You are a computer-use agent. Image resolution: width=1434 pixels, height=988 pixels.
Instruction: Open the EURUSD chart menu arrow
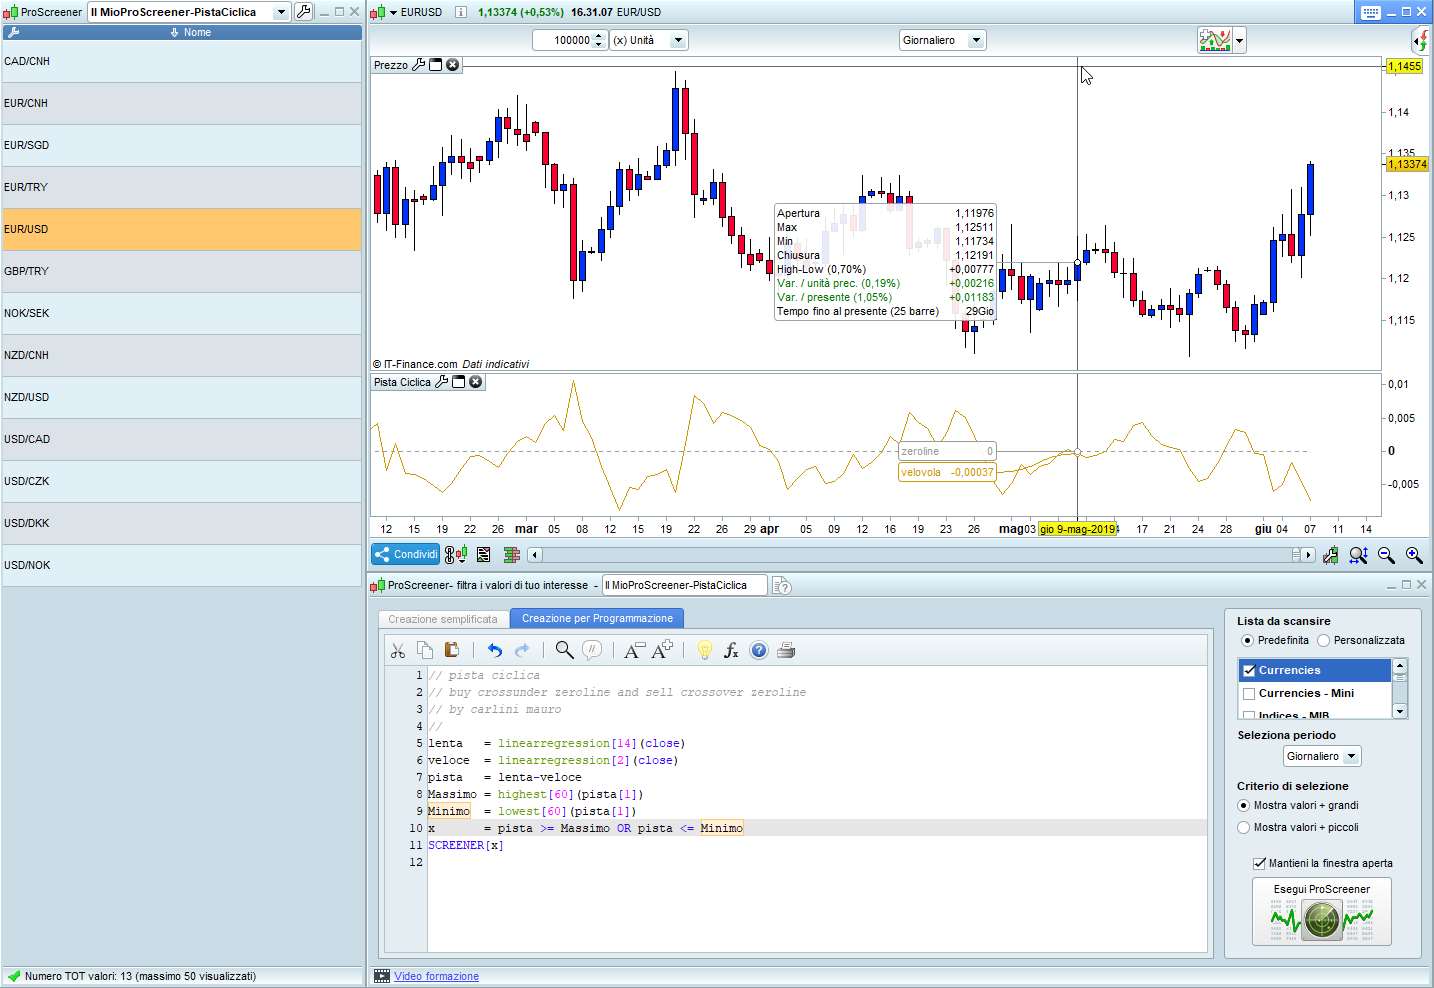click(393, 12)
